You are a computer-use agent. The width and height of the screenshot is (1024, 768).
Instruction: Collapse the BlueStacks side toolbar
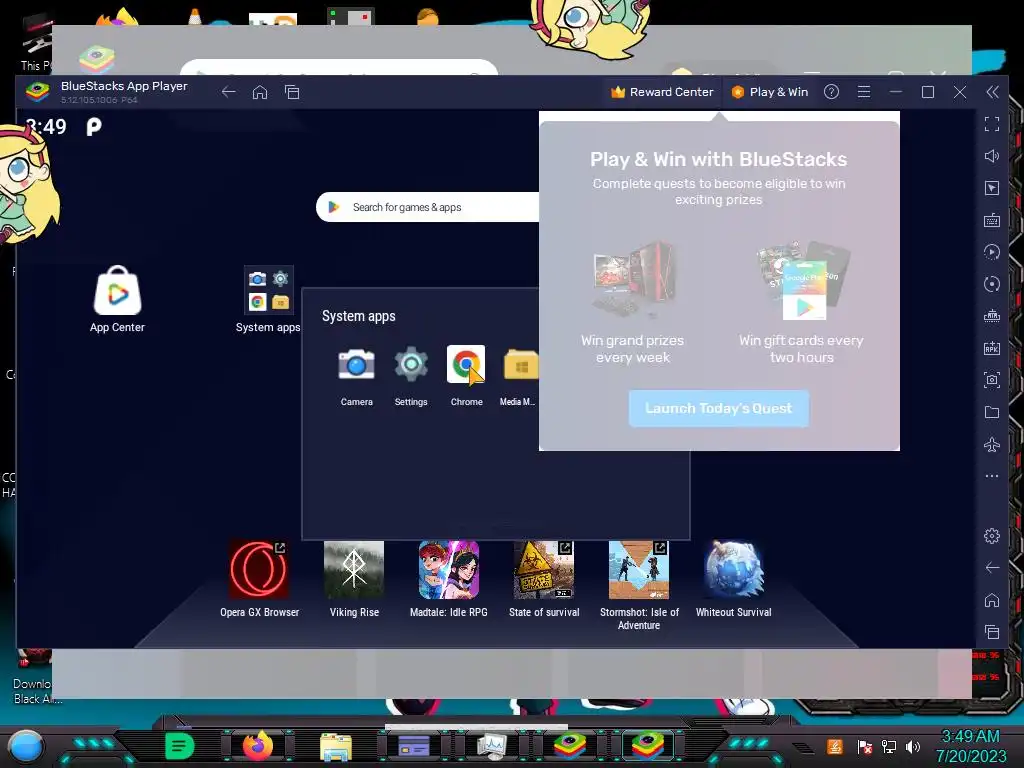click(992, 92)
